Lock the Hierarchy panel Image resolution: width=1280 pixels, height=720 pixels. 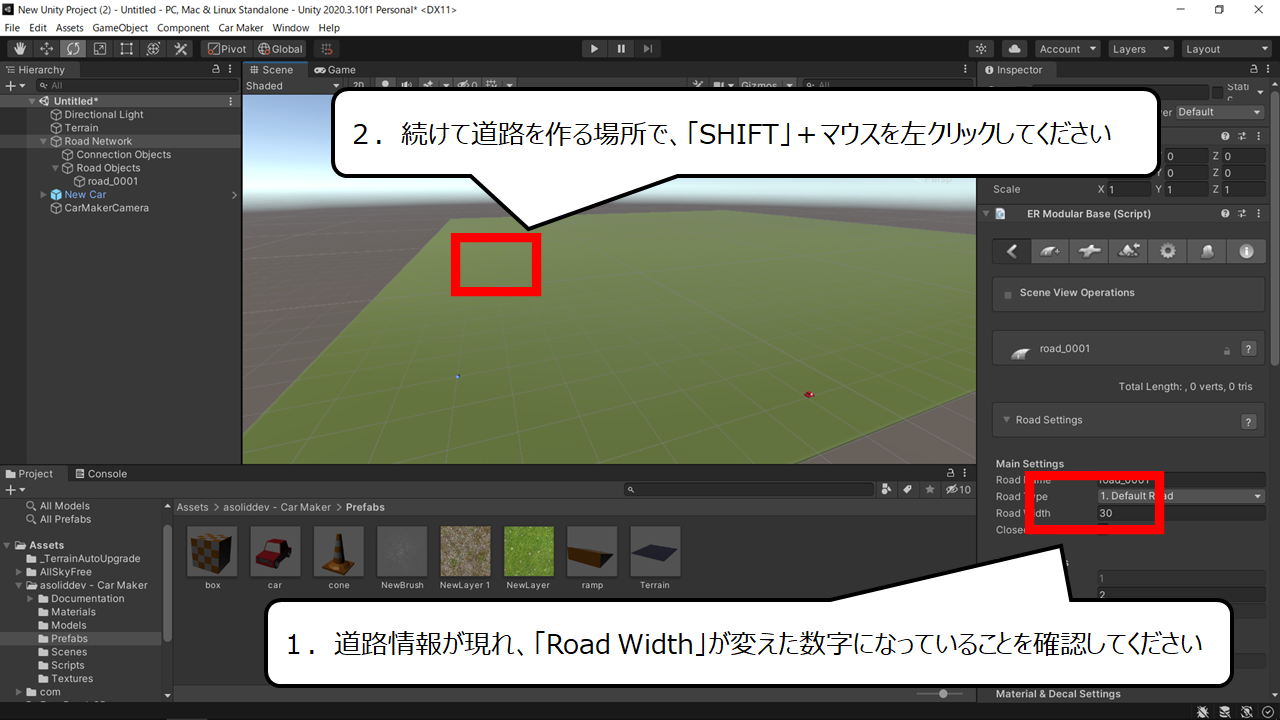click(x=216, y=70)
